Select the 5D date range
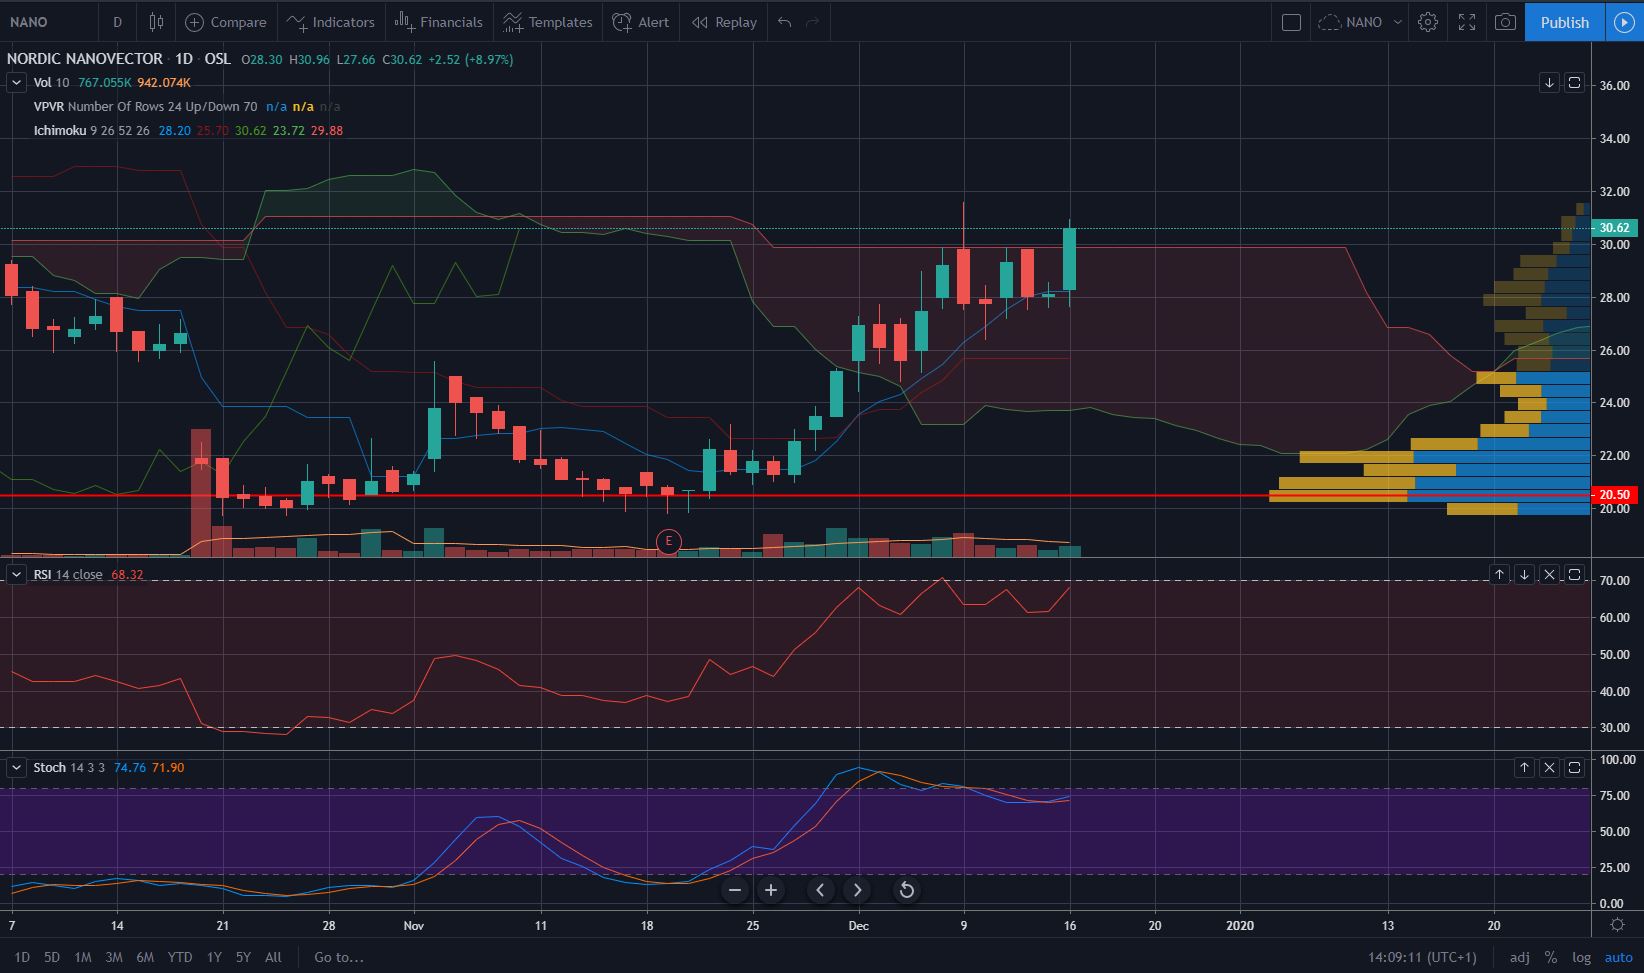This screenshot has height=973, width=1644. pos(52,957)
